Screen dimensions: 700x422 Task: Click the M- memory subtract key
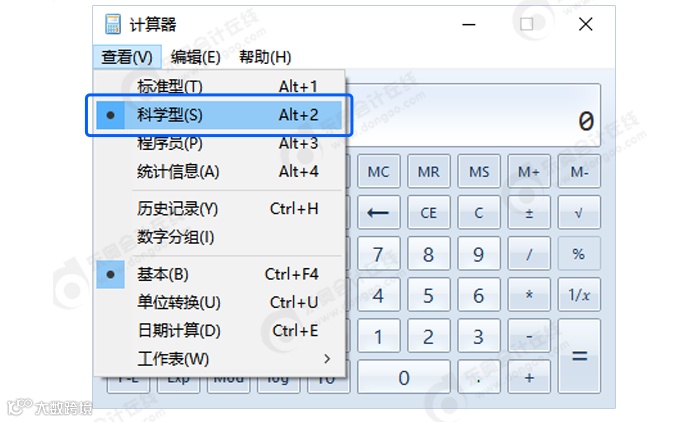[579, 171]
